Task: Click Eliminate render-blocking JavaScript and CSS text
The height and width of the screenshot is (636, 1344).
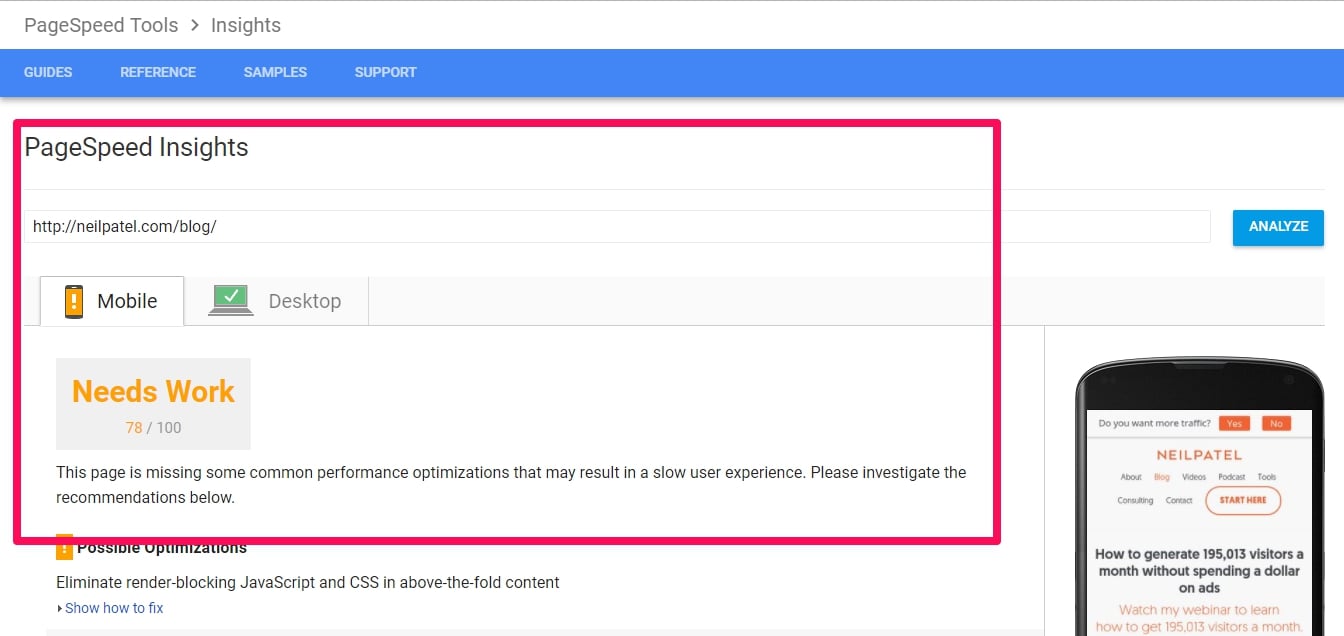Action: (308, 582)
